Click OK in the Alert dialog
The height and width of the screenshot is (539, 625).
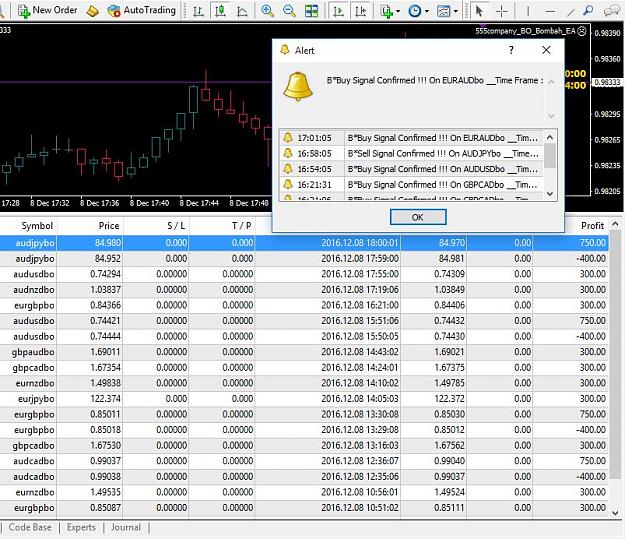418,217
